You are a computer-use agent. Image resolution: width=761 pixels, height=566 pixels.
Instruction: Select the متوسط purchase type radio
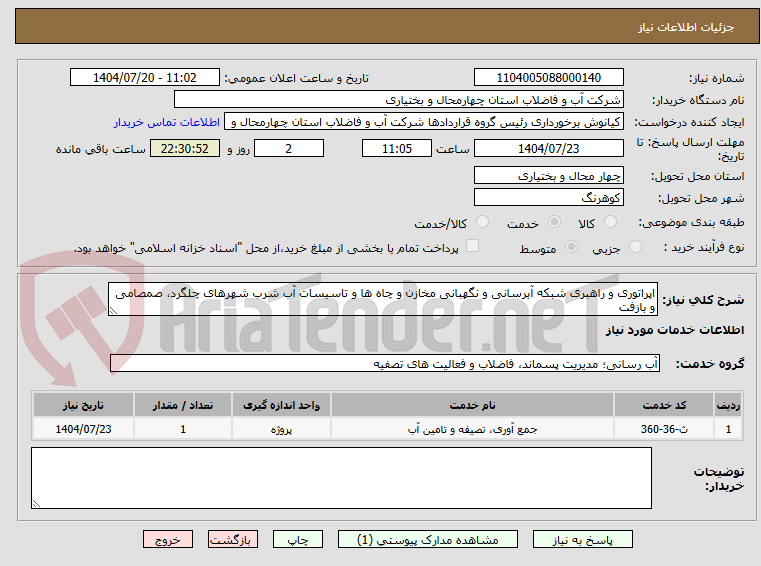tap(571, 247)
